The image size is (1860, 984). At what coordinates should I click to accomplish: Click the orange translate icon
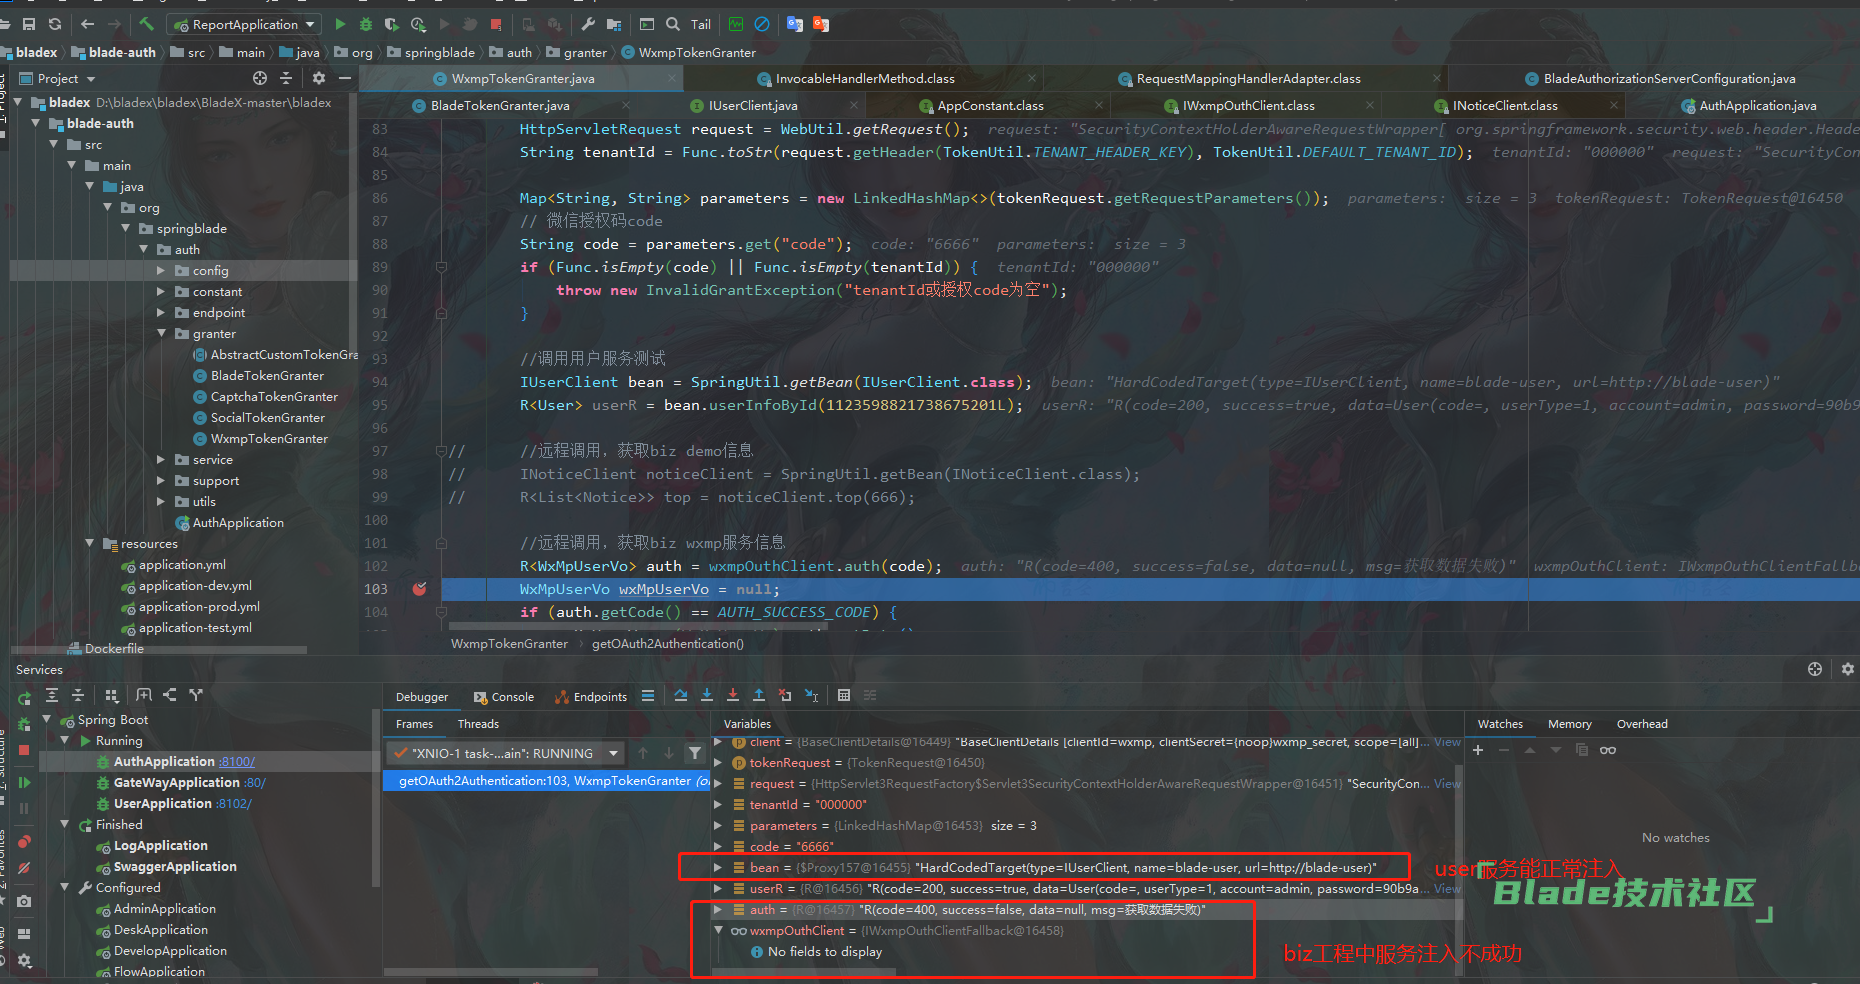pyautogui.click(x=821, y=24)
